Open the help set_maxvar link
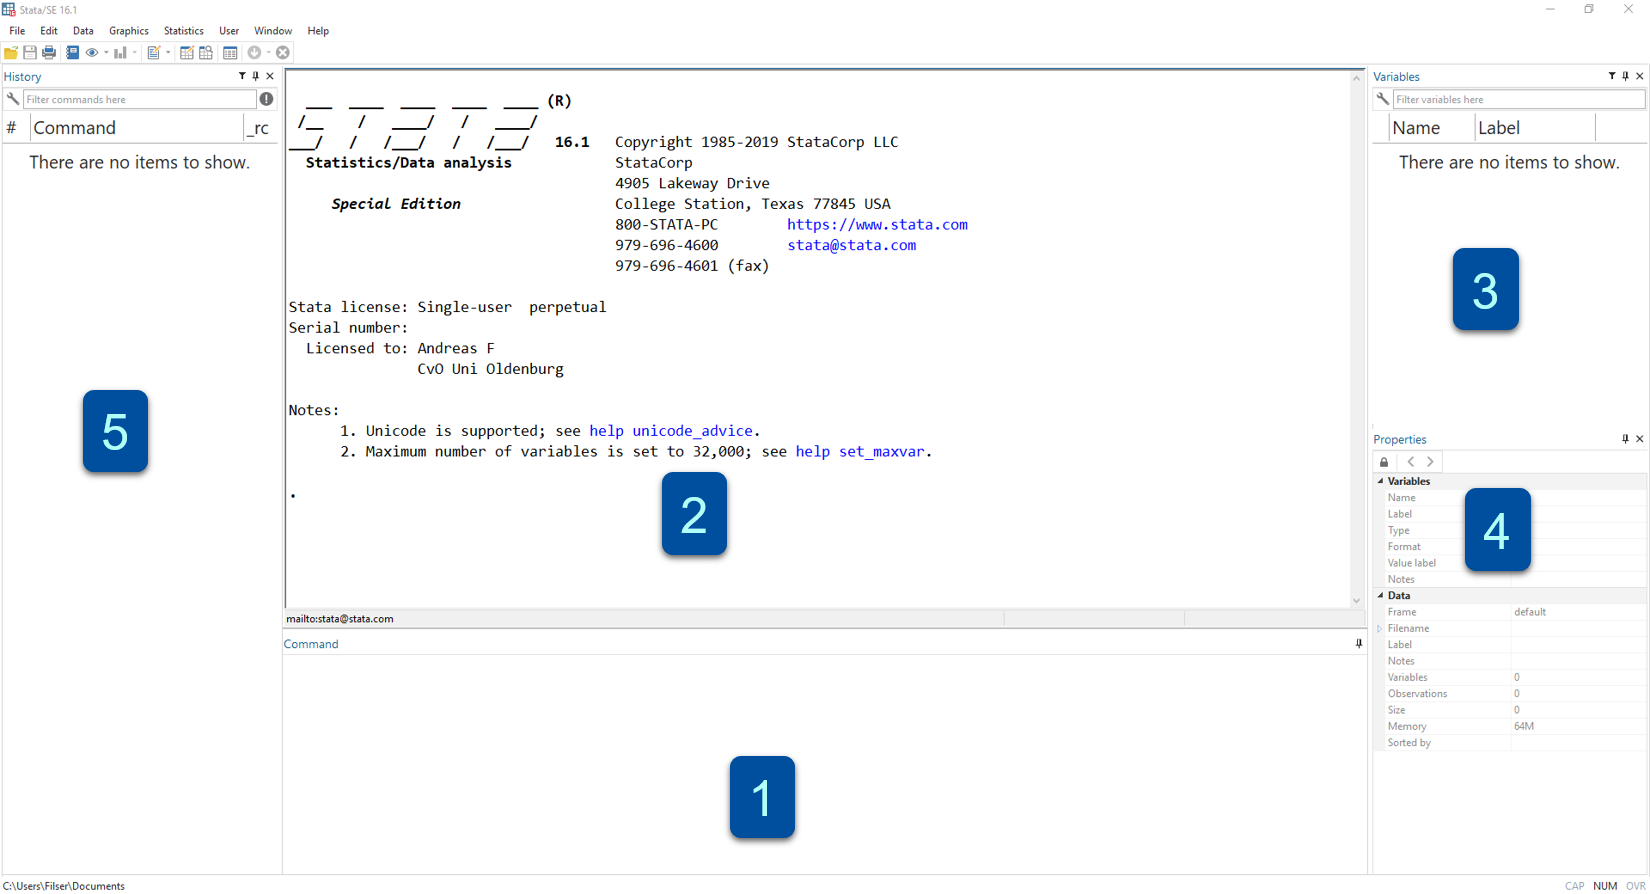Viewport: 1650px width, 894px height. (x=860, y=452)
